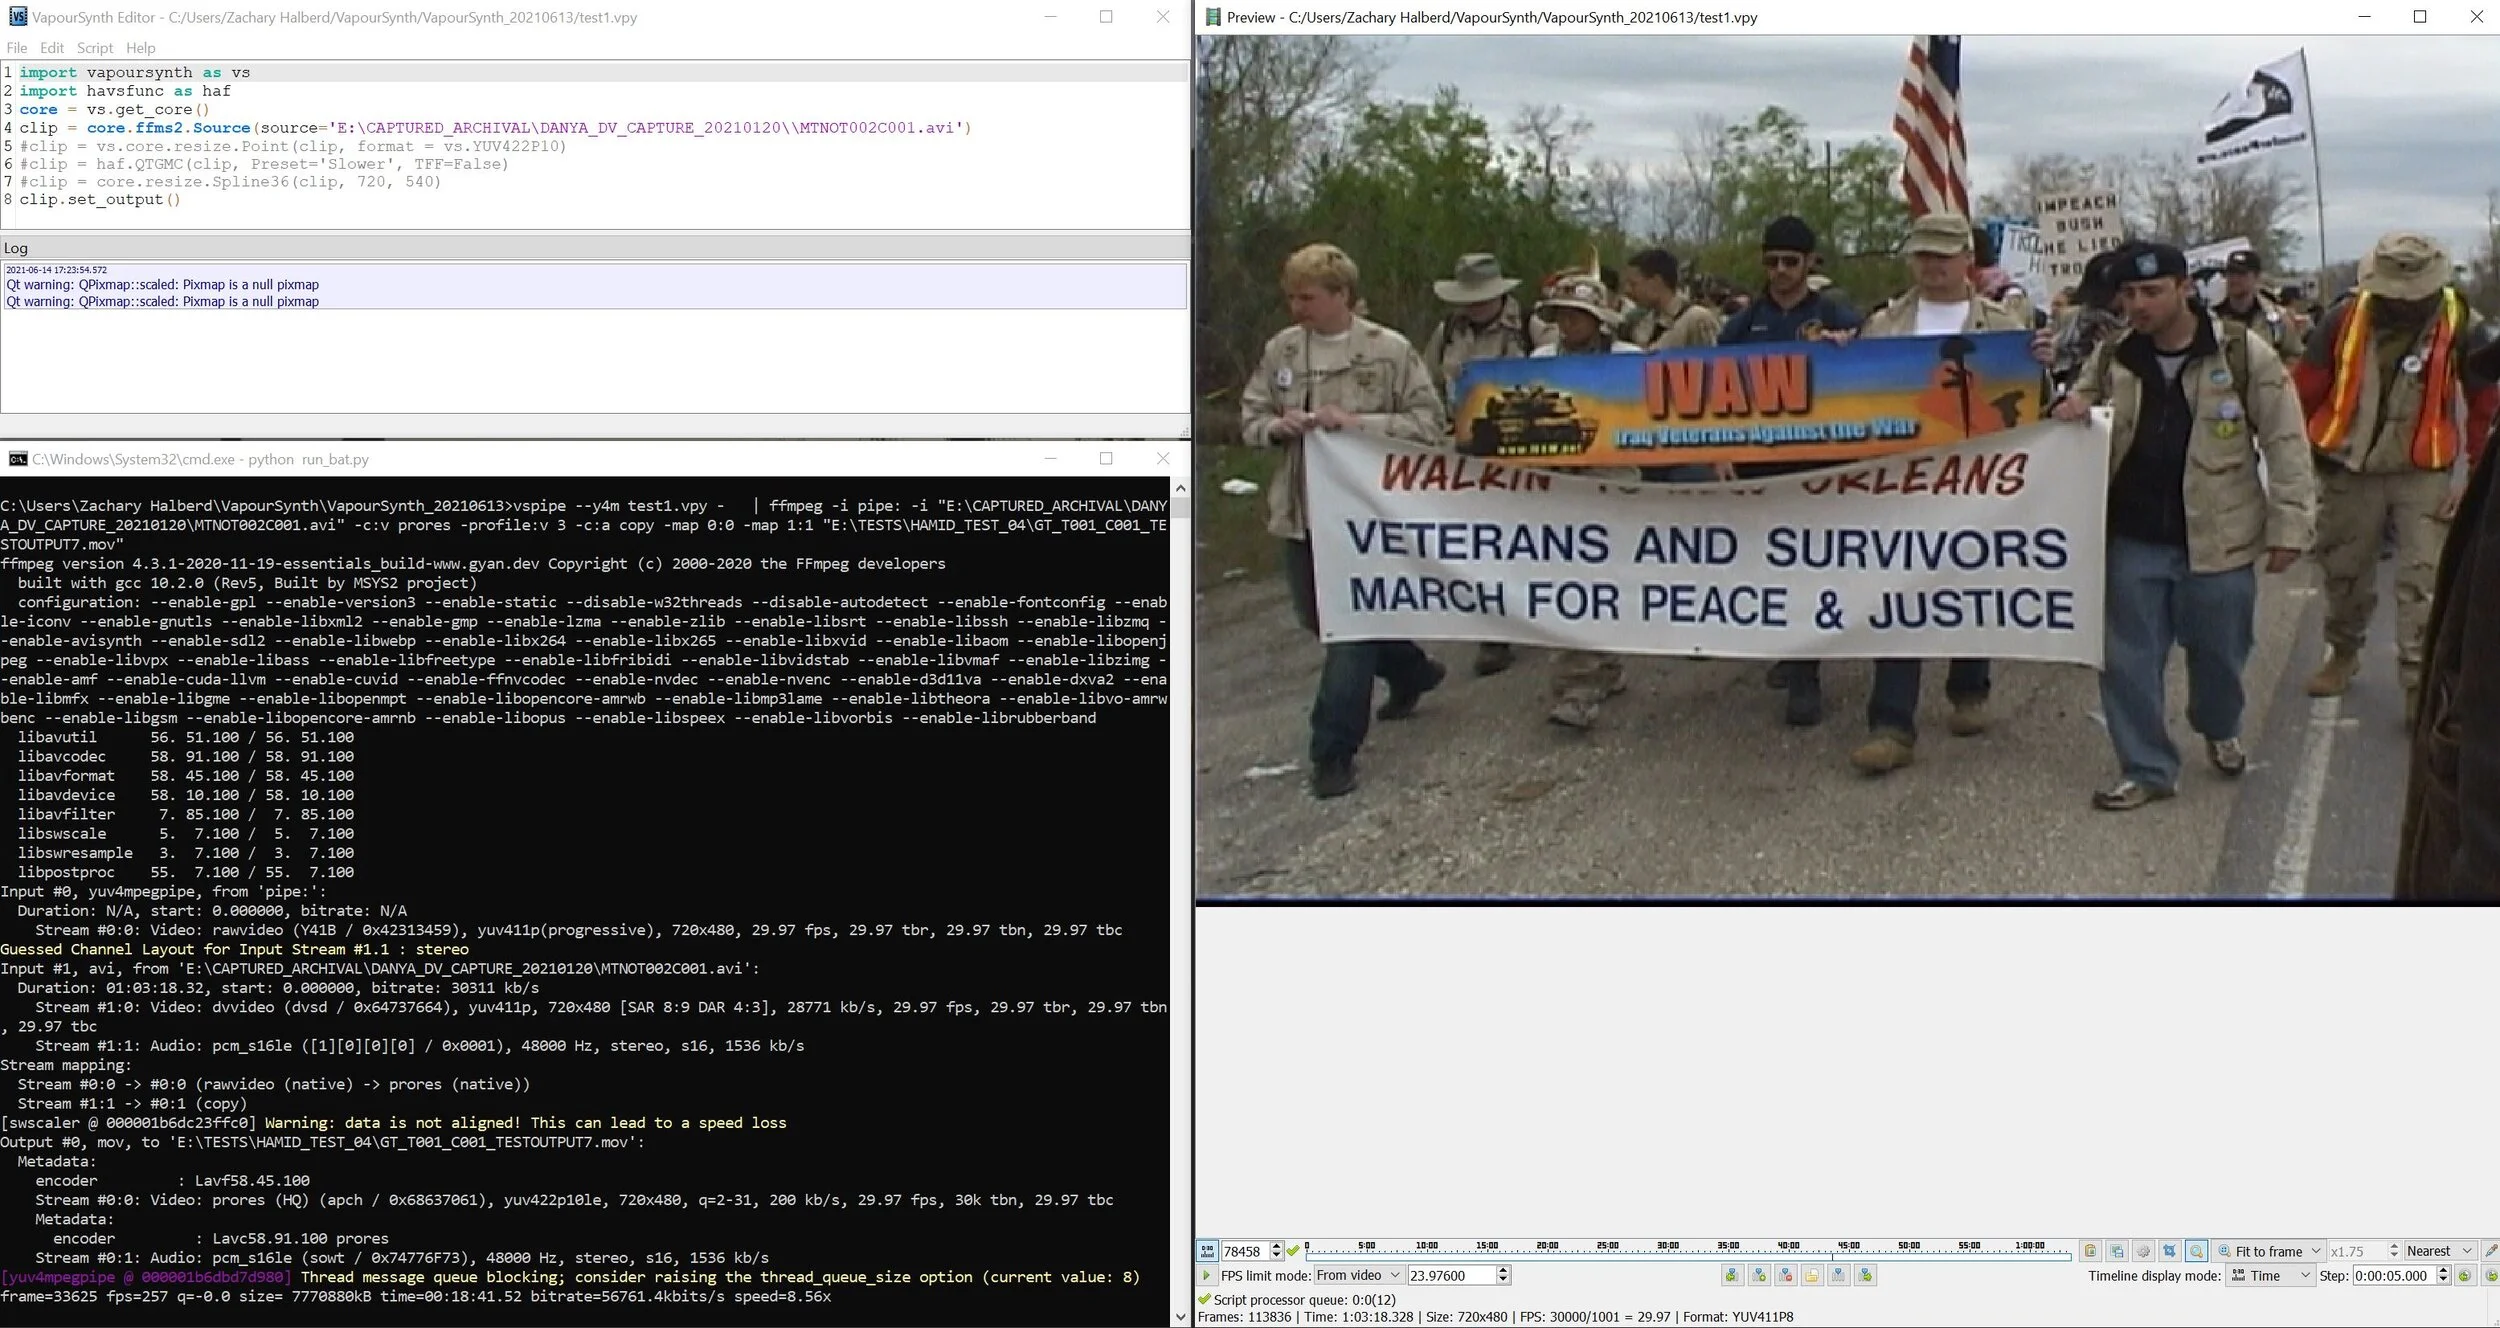Minimize the cmd.exe window
The image size is (2500, 1328).
click(1050, 459)
